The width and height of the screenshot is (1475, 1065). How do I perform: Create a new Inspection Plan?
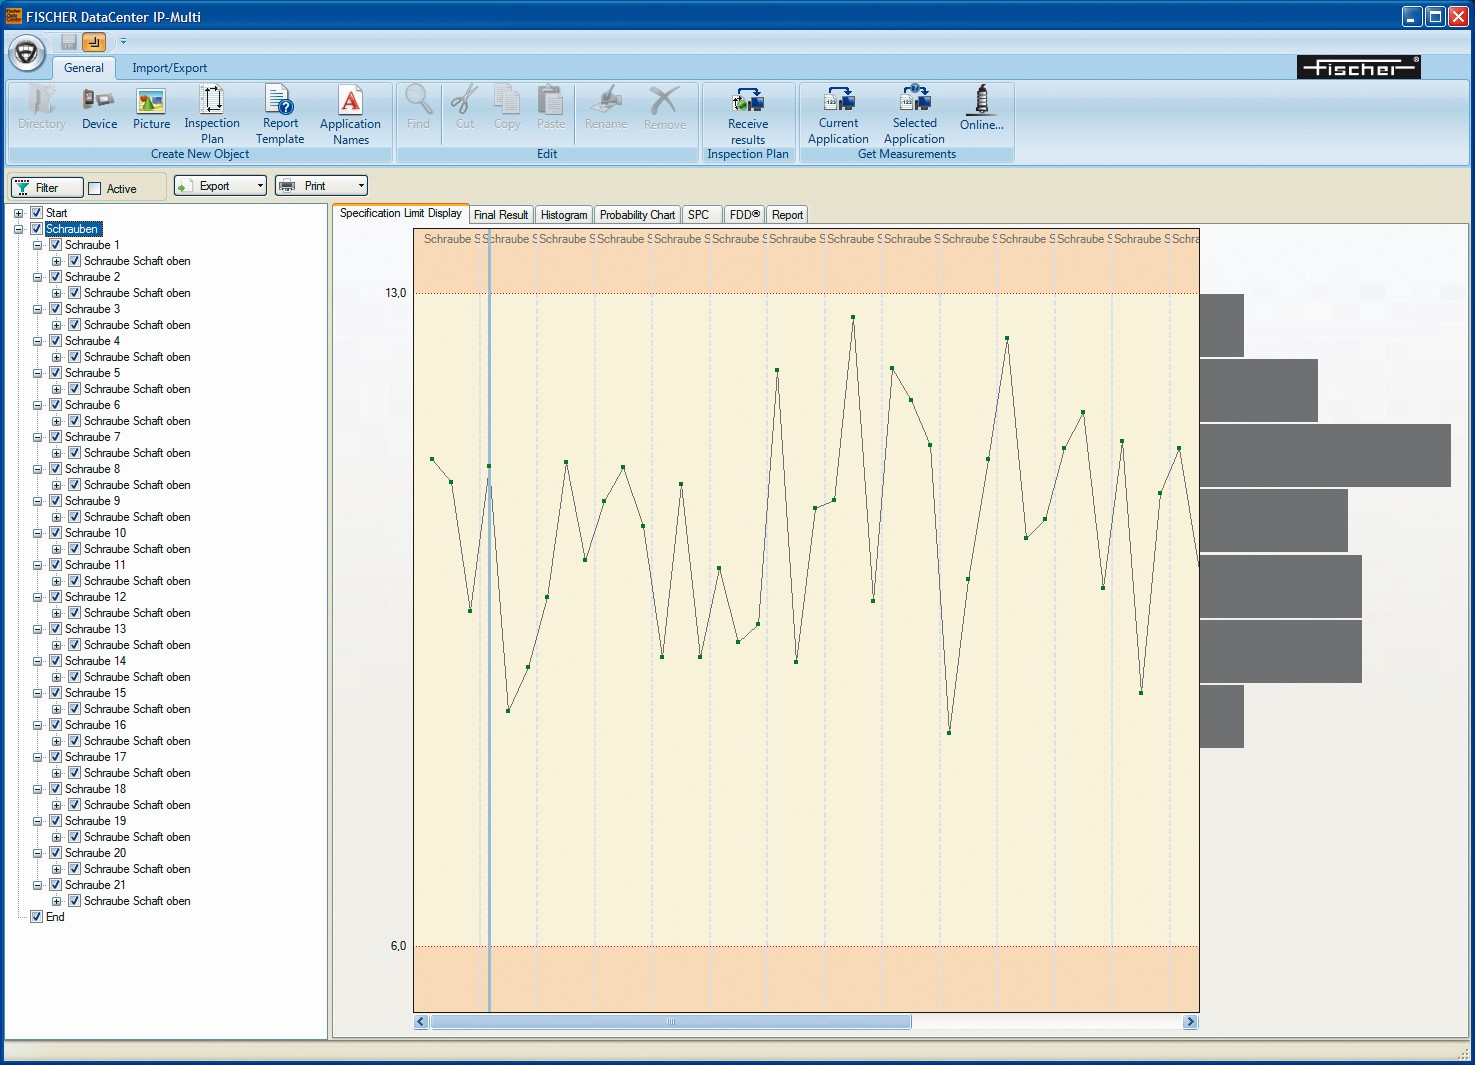click(212, 114)
